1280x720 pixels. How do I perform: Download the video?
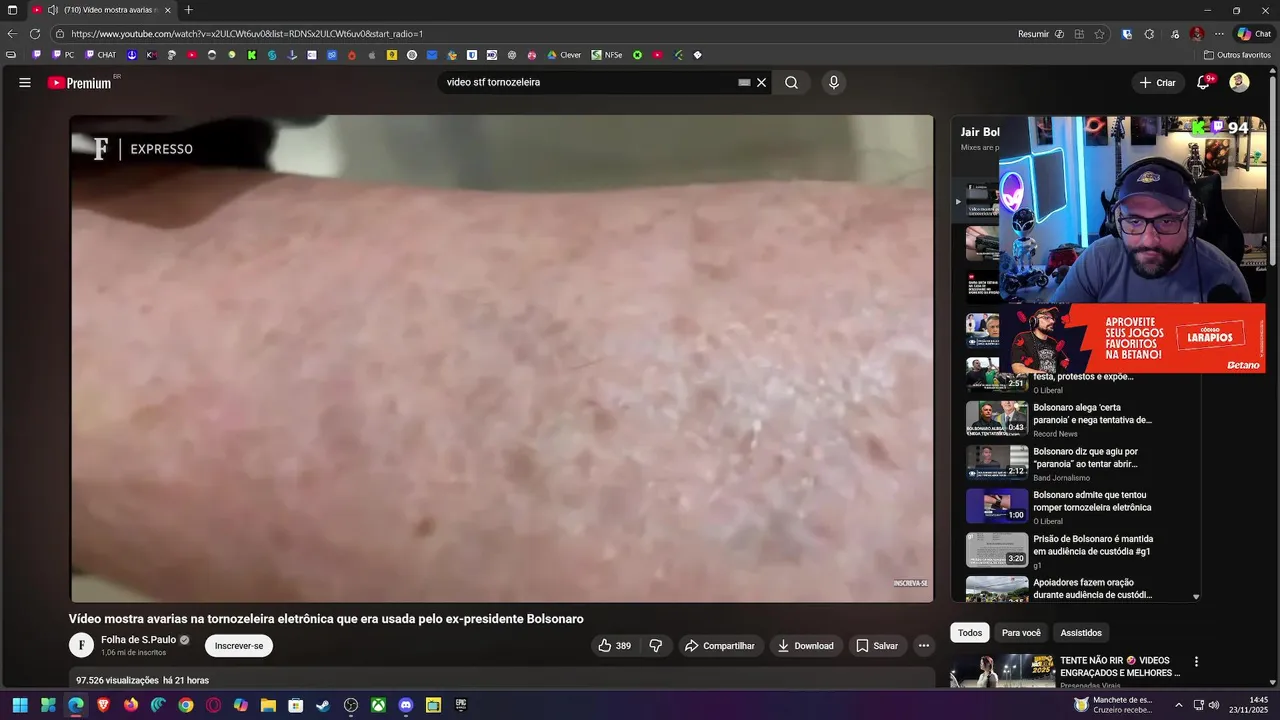click(806, 646)
